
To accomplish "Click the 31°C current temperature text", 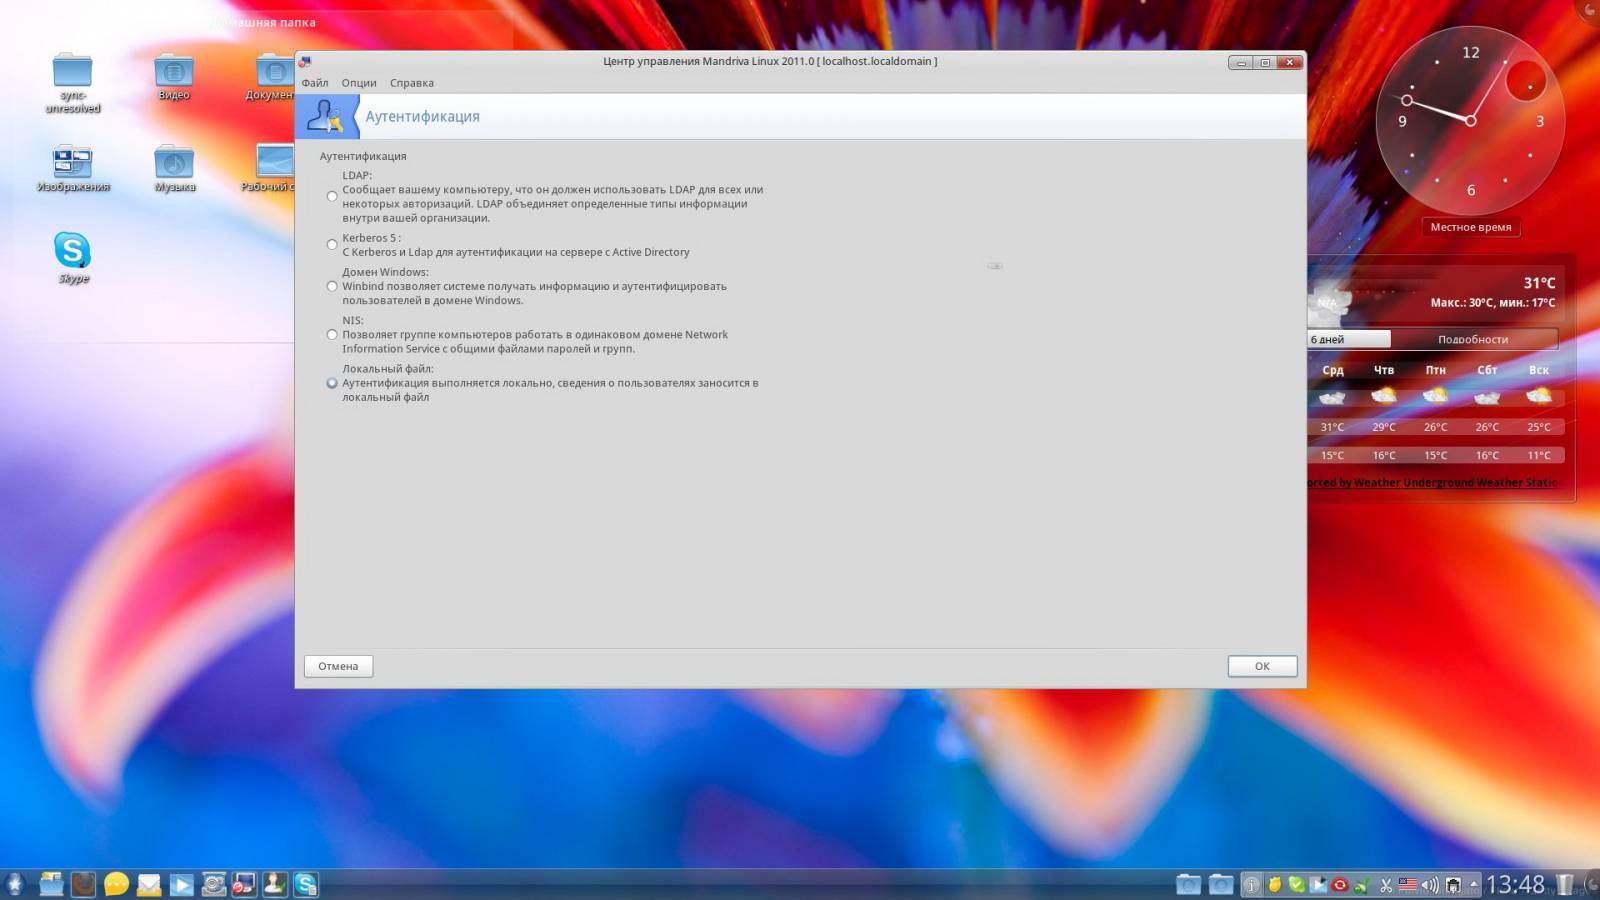I will (1539, 283).
